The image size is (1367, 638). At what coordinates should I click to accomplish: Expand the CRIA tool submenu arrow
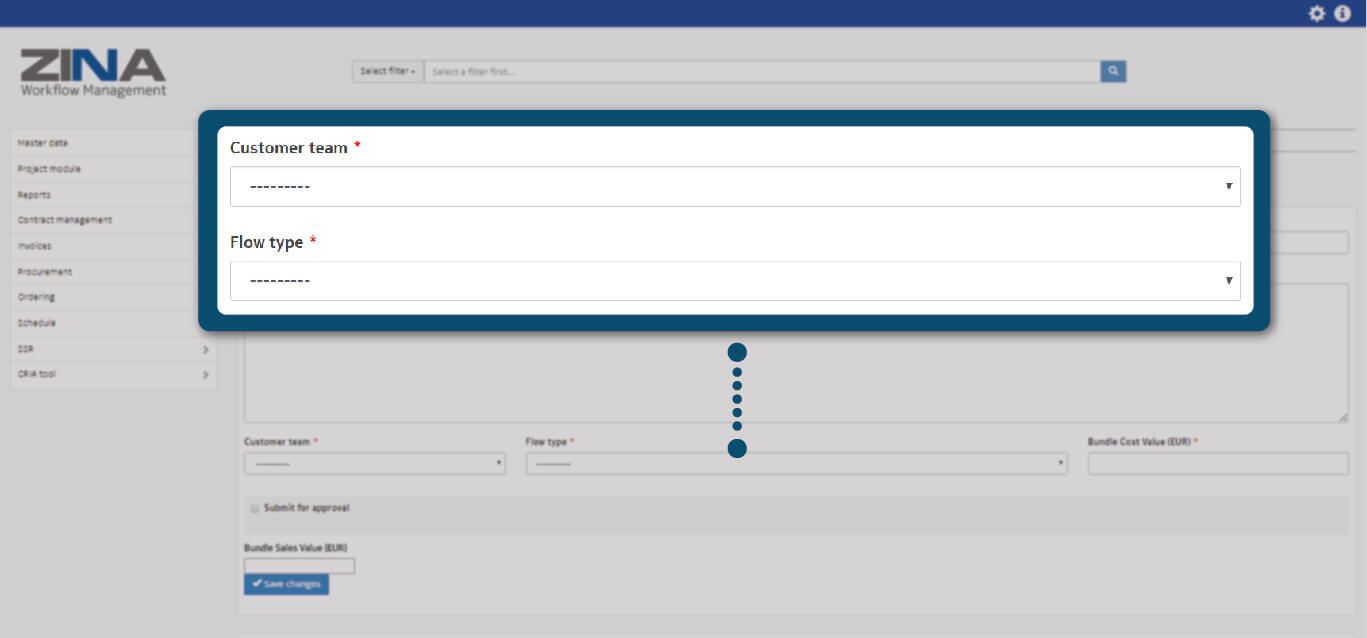pyautogui.click(x=205, y=375)
